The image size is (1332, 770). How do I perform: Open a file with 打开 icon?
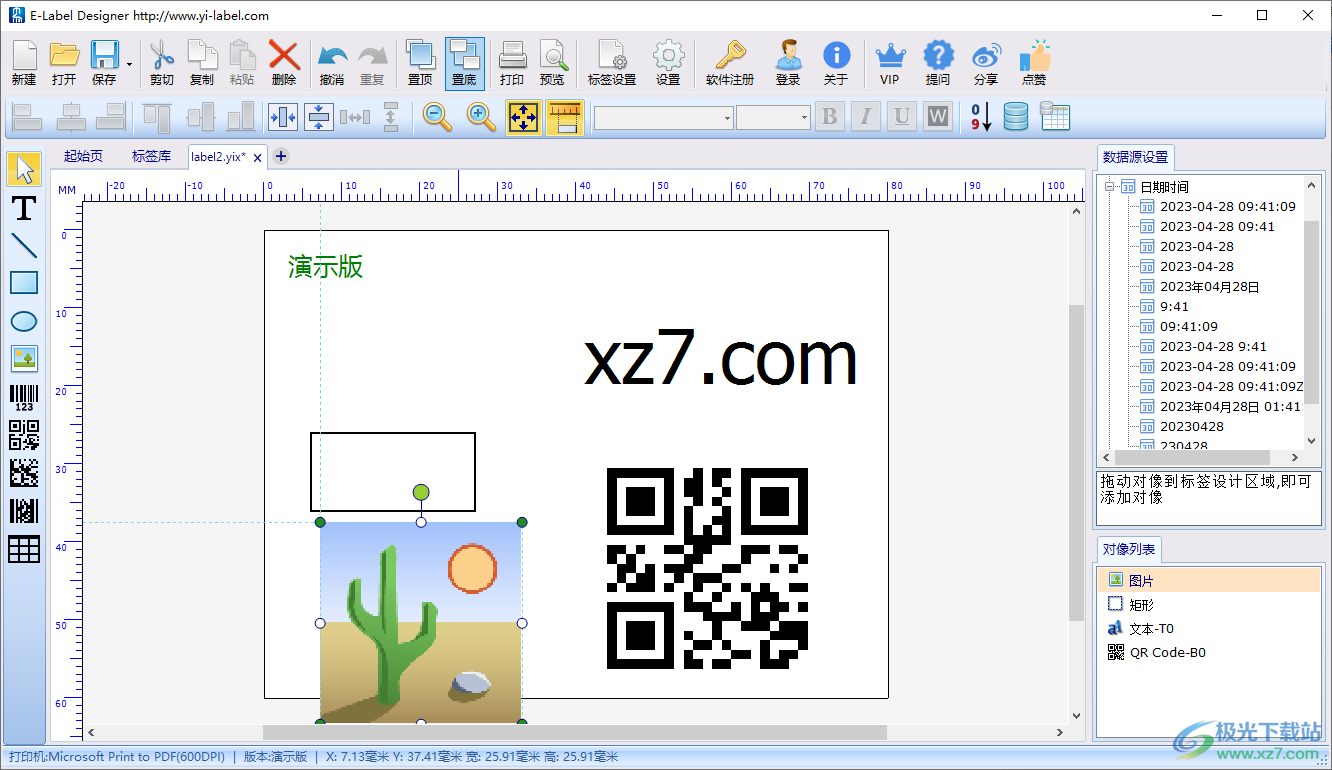click(64, 63)
